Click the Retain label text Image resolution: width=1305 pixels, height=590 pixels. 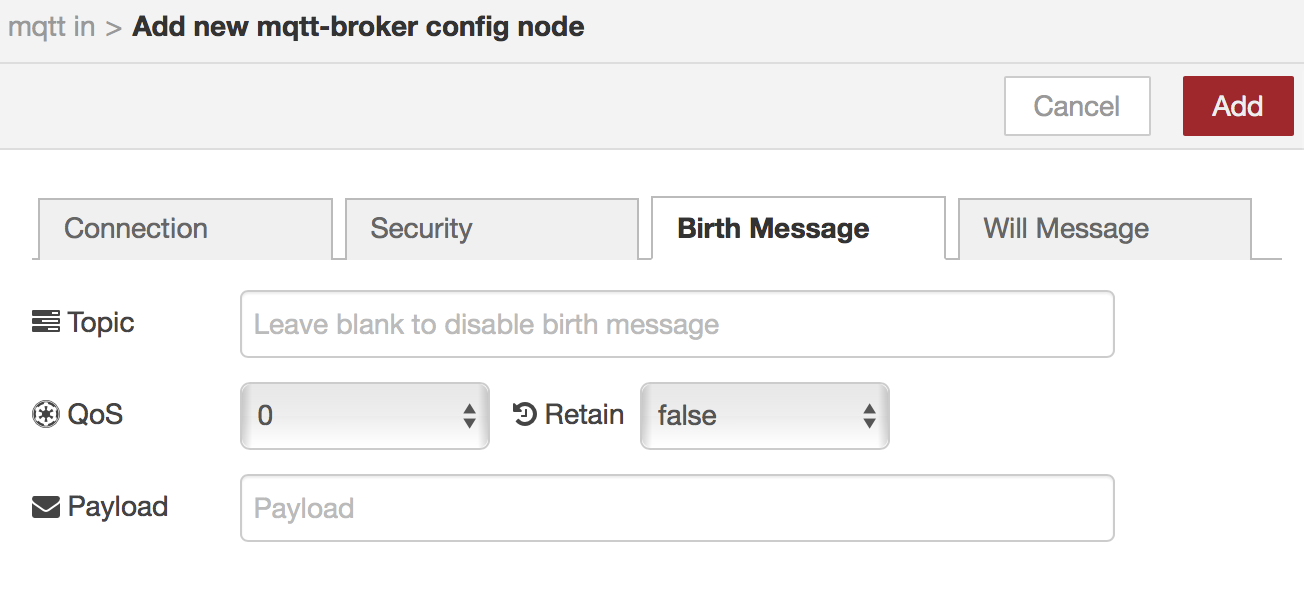584,414
